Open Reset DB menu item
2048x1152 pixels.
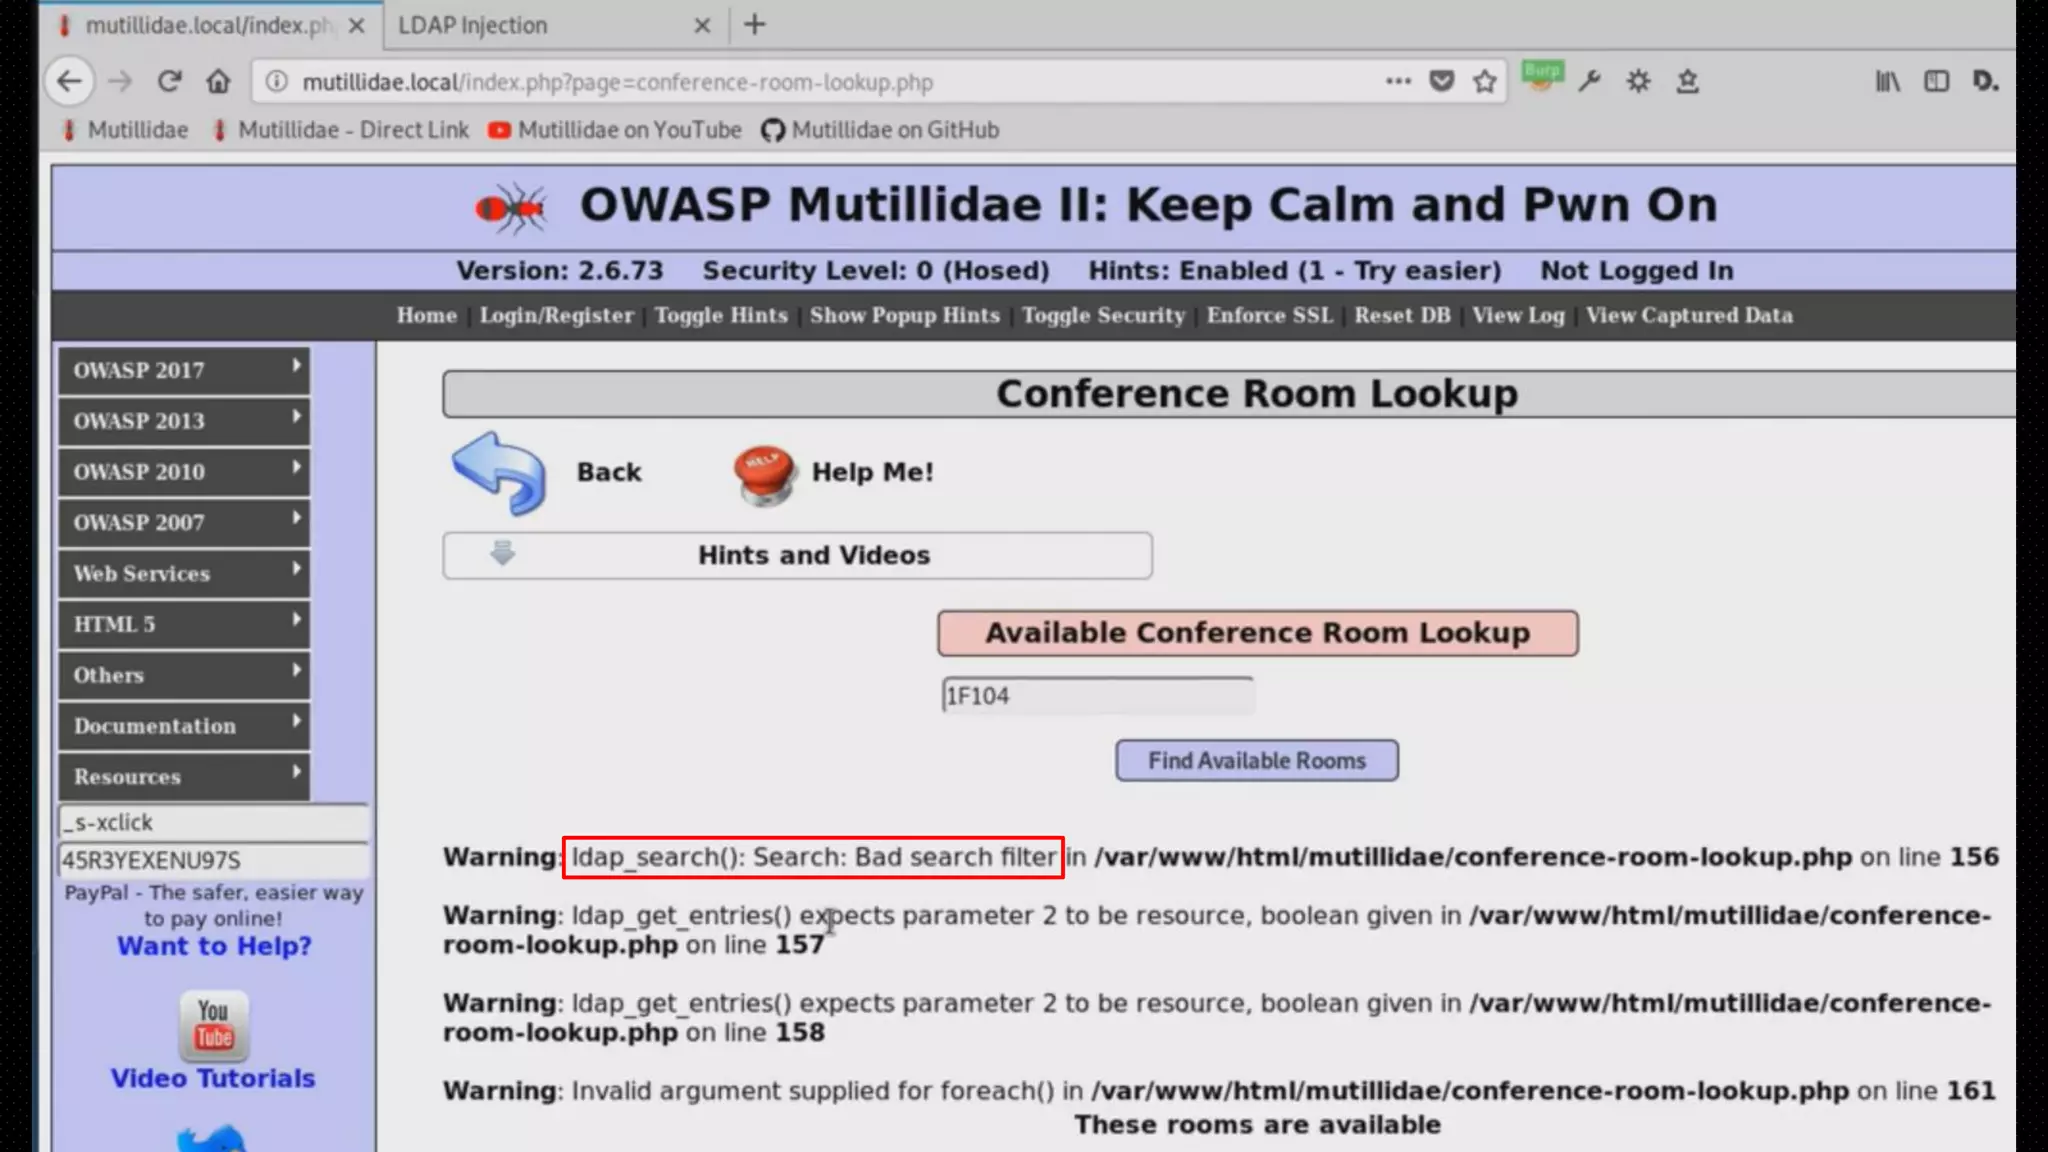coord(1402,315)
